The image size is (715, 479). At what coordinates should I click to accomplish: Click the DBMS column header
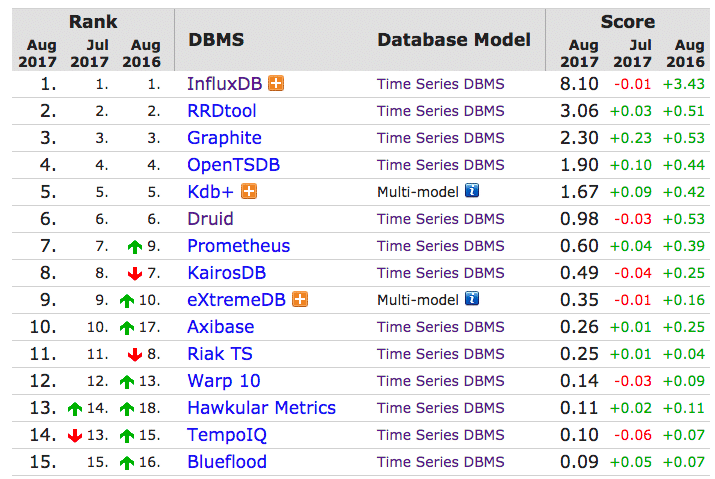pyautogui.click(x=216, y=40)
